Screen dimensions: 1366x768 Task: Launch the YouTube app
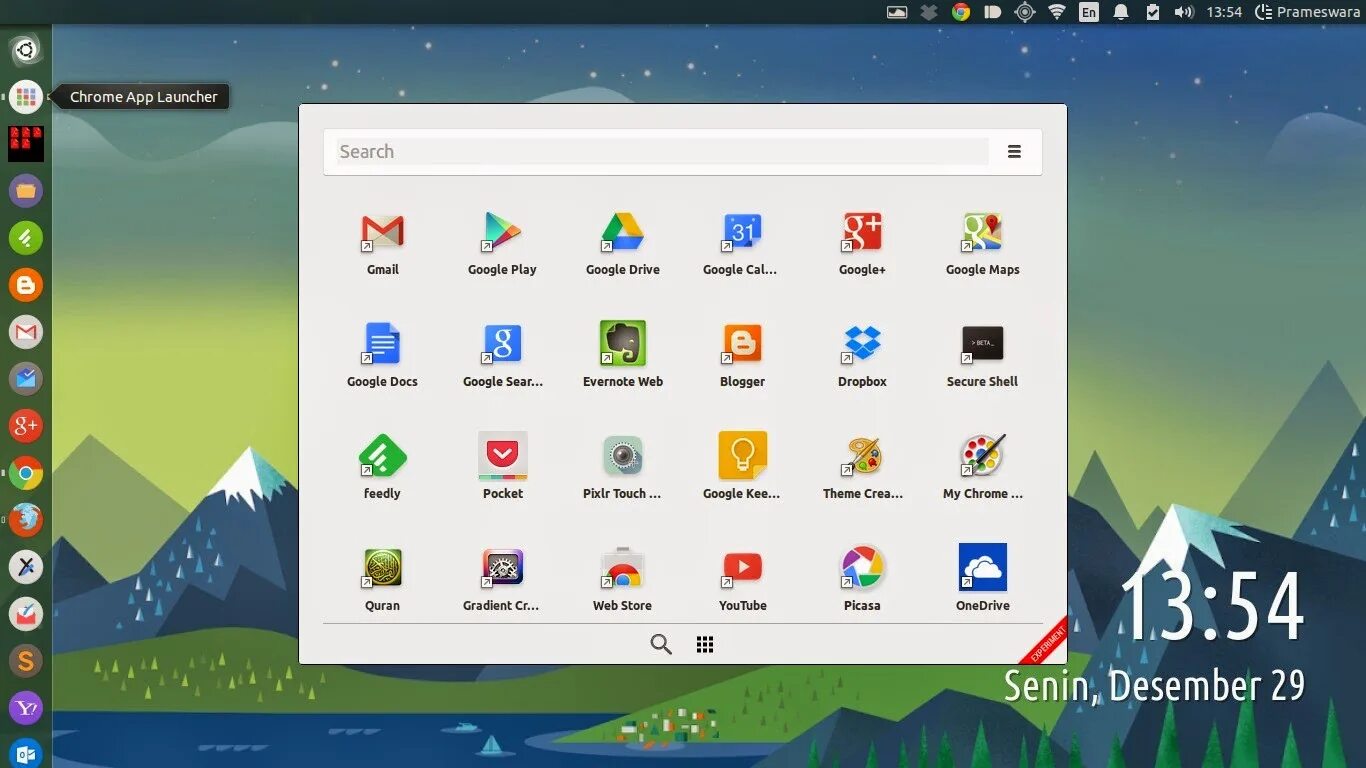(x=742, y=569)
